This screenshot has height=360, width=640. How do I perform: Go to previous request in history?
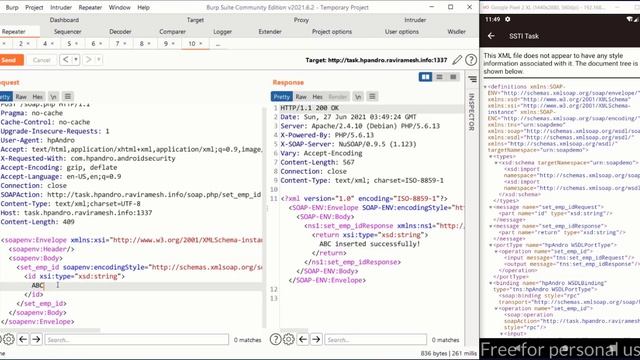(x=65, y=60)
